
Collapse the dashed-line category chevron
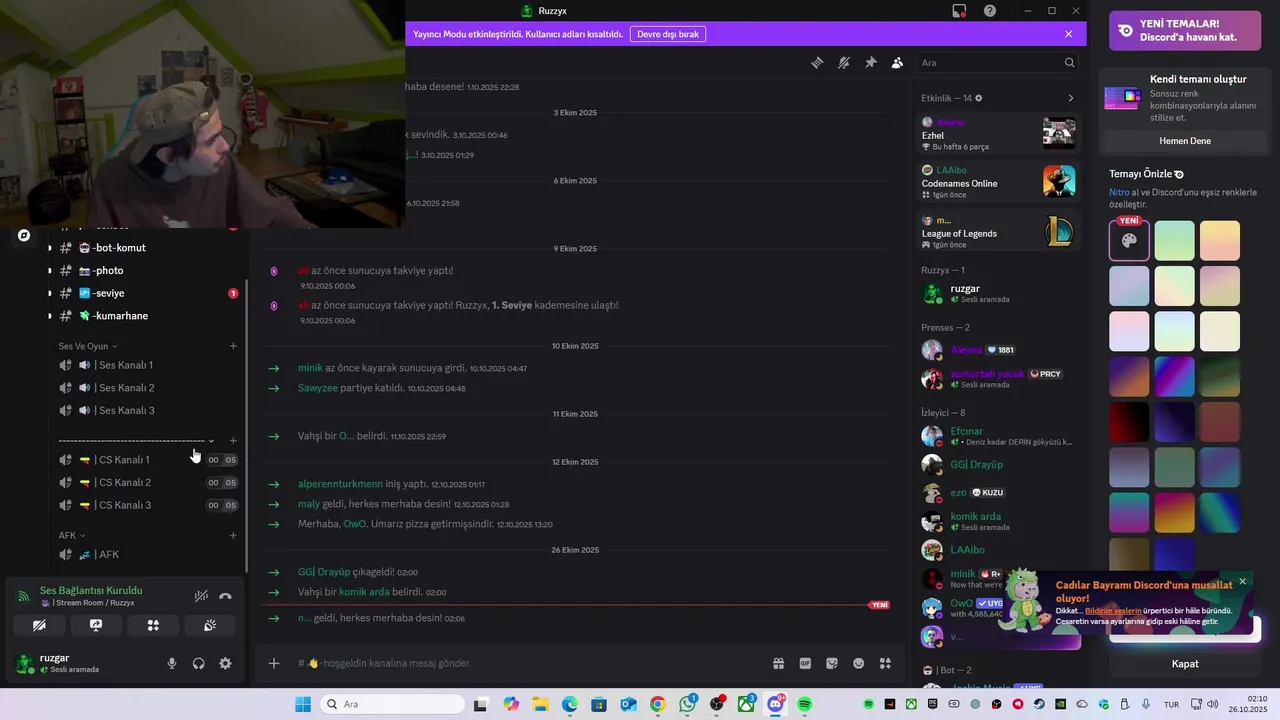(211, 440)
